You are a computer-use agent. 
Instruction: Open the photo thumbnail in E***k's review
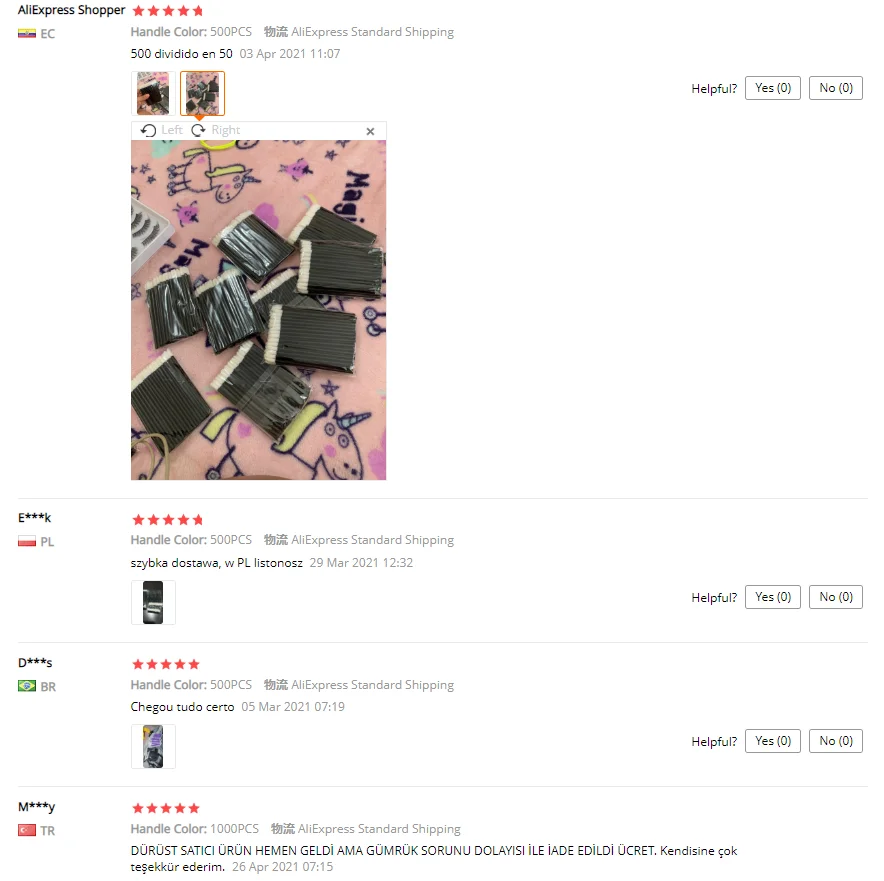pos(153,603)
